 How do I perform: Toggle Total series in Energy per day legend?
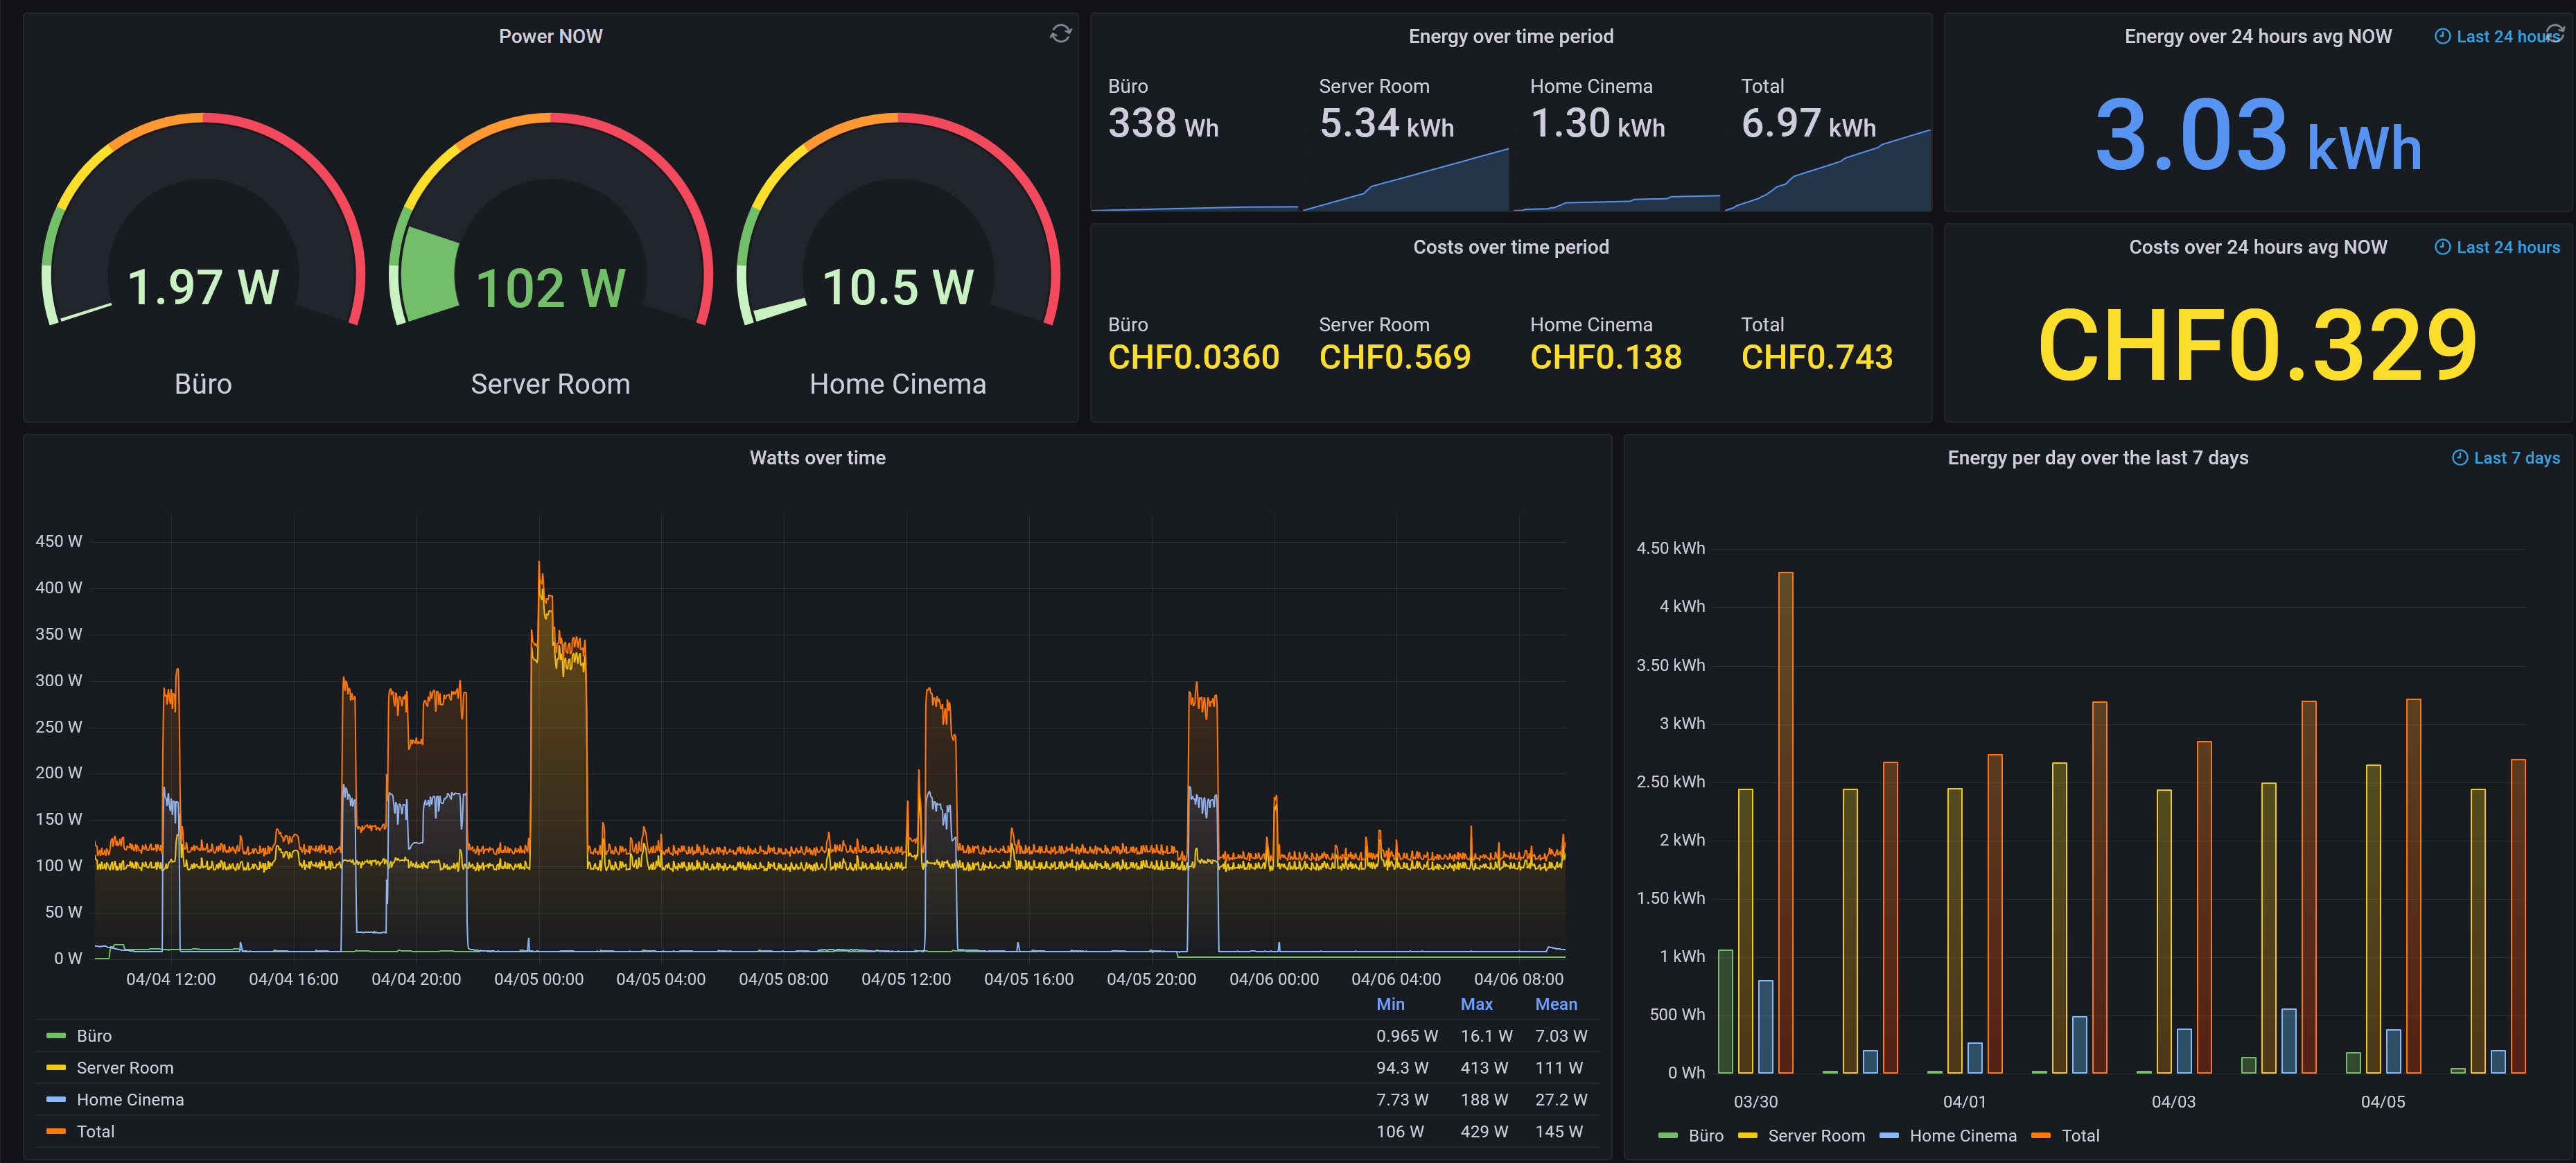2079,1136
